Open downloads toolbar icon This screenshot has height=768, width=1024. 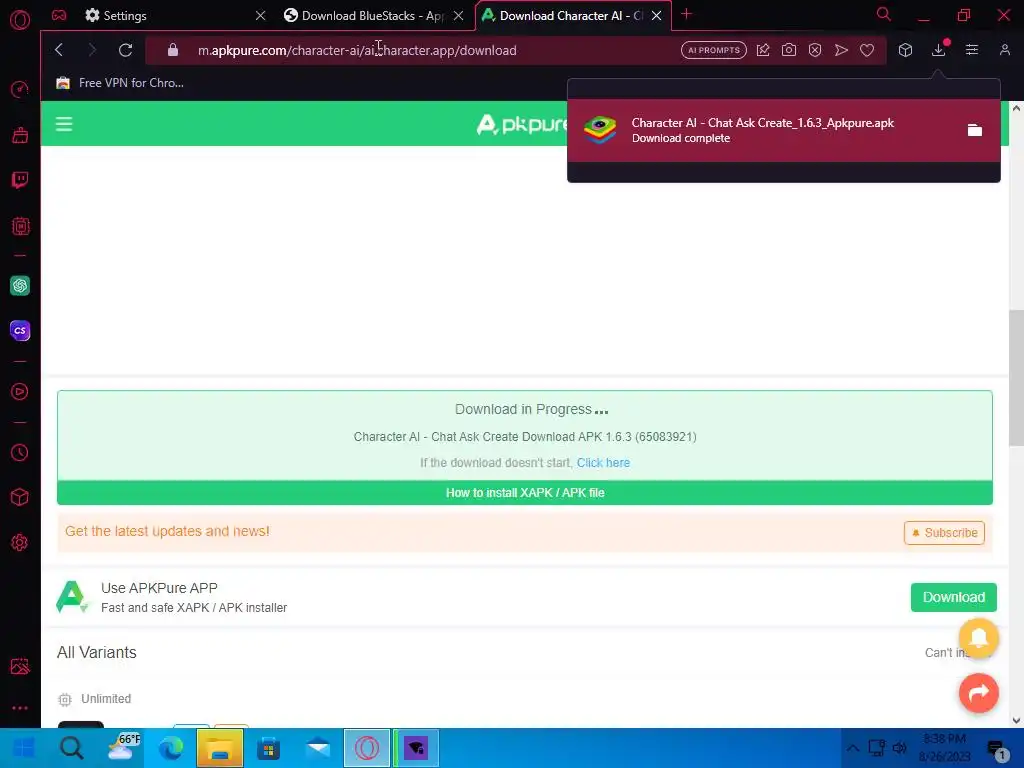click(938, 50)
